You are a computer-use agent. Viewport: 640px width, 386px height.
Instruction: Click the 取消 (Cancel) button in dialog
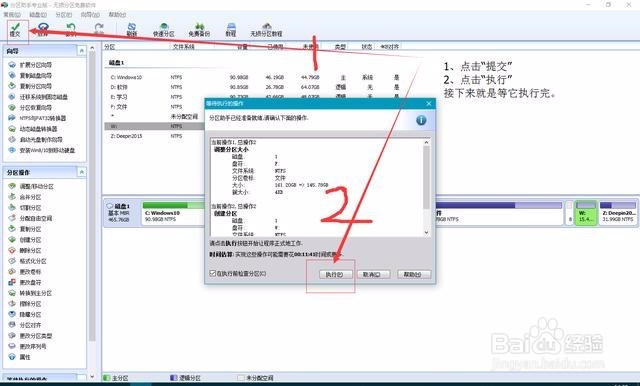373,274
